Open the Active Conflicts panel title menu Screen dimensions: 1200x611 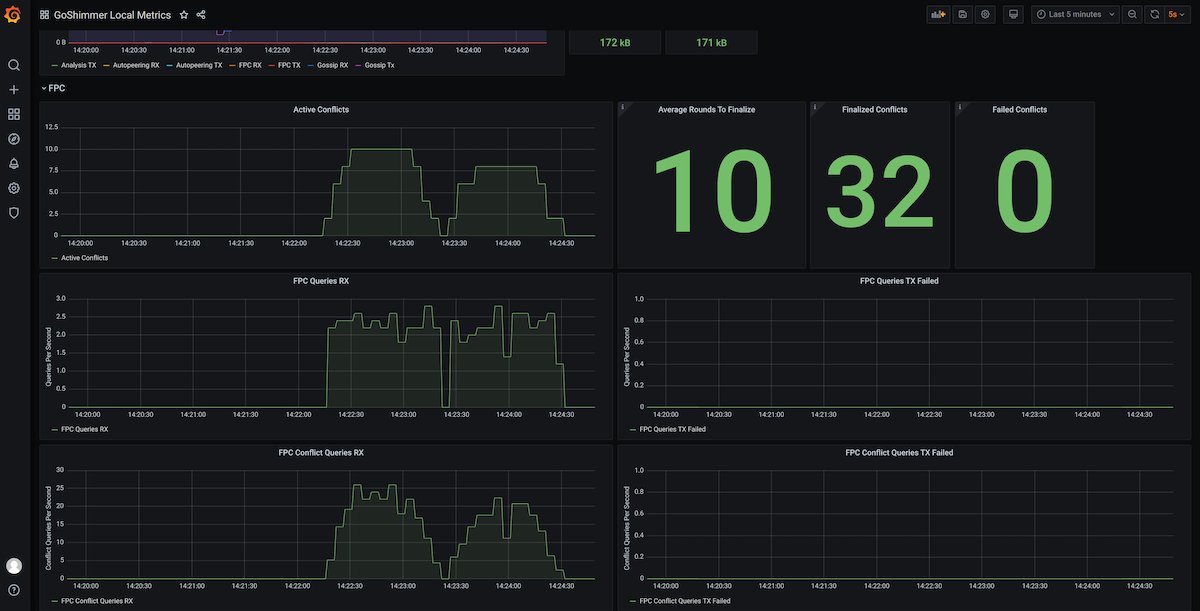point(321,110)
